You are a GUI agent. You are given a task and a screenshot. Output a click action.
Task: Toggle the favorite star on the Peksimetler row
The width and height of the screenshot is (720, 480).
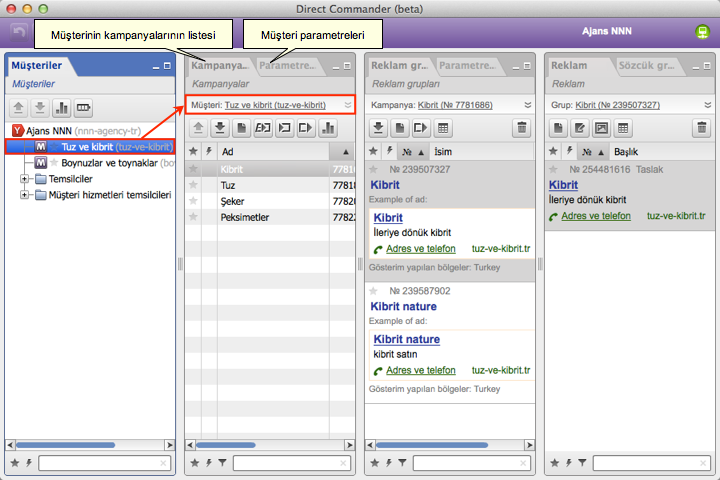(193, 217)
